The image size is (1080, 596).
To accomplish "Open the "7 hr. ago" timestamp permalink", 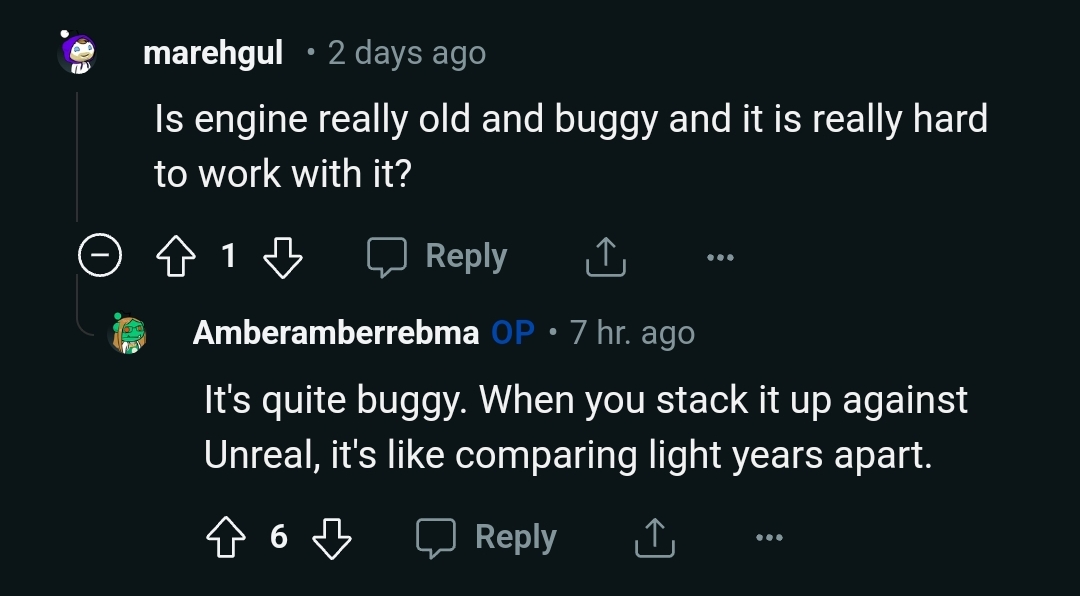I will click(632, 333).
